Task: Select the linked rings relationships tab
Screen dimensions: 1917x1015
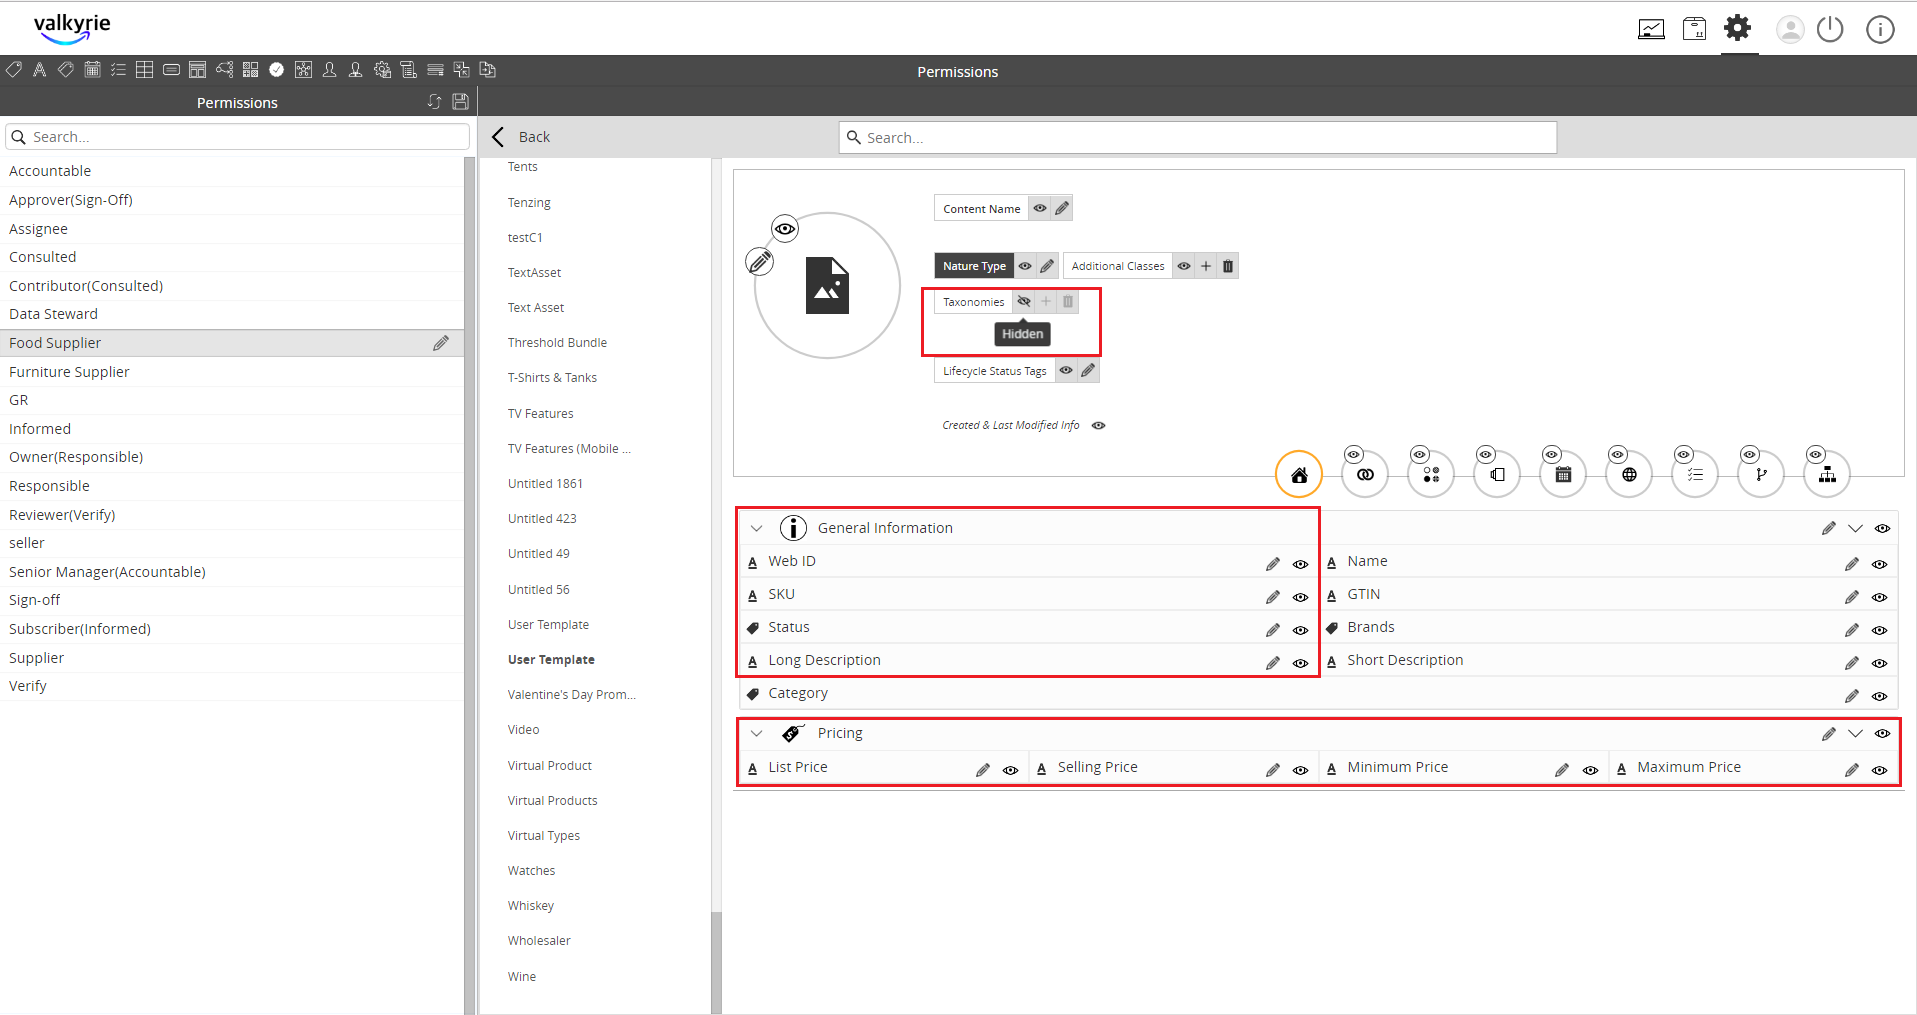Action: (1365, 475)
